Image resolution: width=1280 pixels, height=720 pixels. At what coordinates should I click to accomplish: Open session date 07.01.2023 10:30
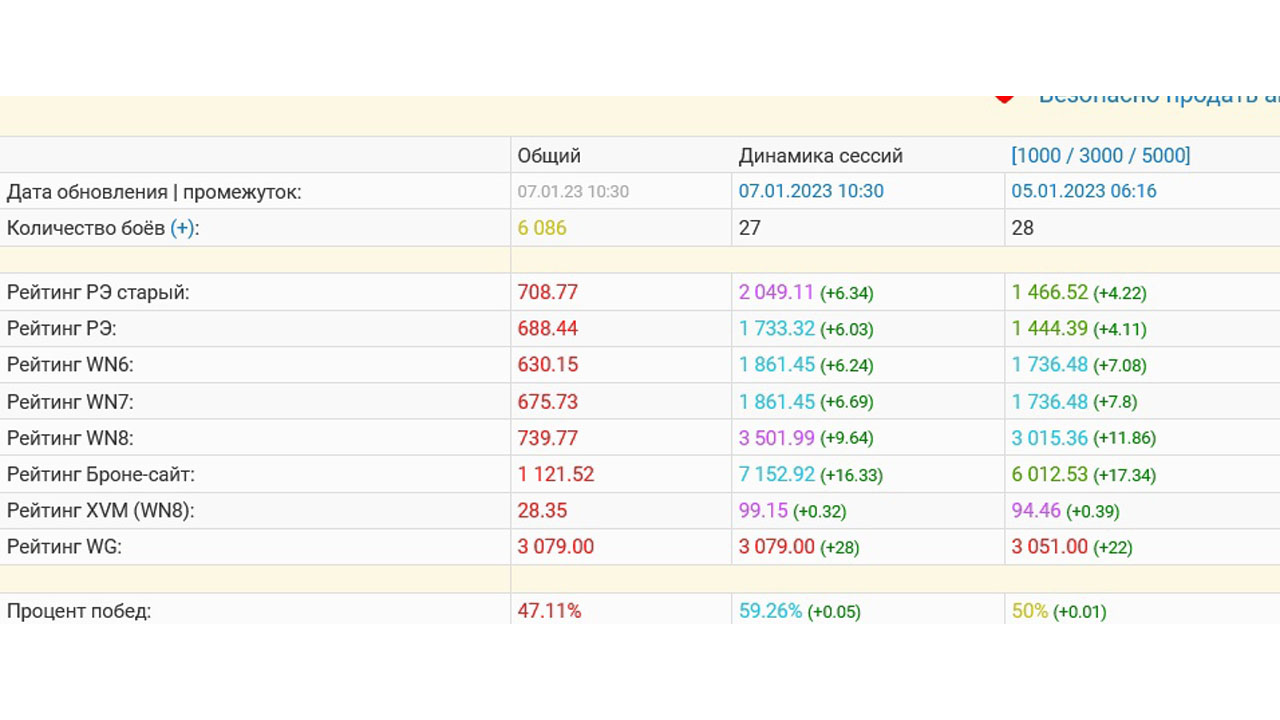tap(811, 192)
